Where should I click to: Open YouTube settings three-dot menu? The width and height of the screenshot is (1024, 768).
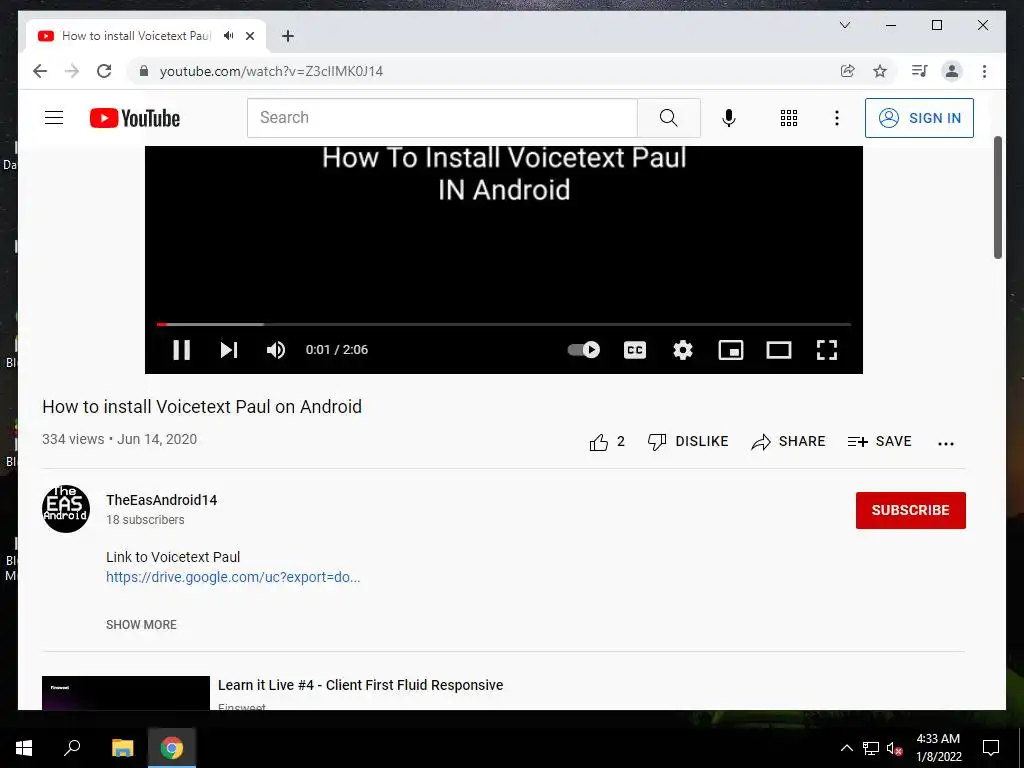[837, 118]
